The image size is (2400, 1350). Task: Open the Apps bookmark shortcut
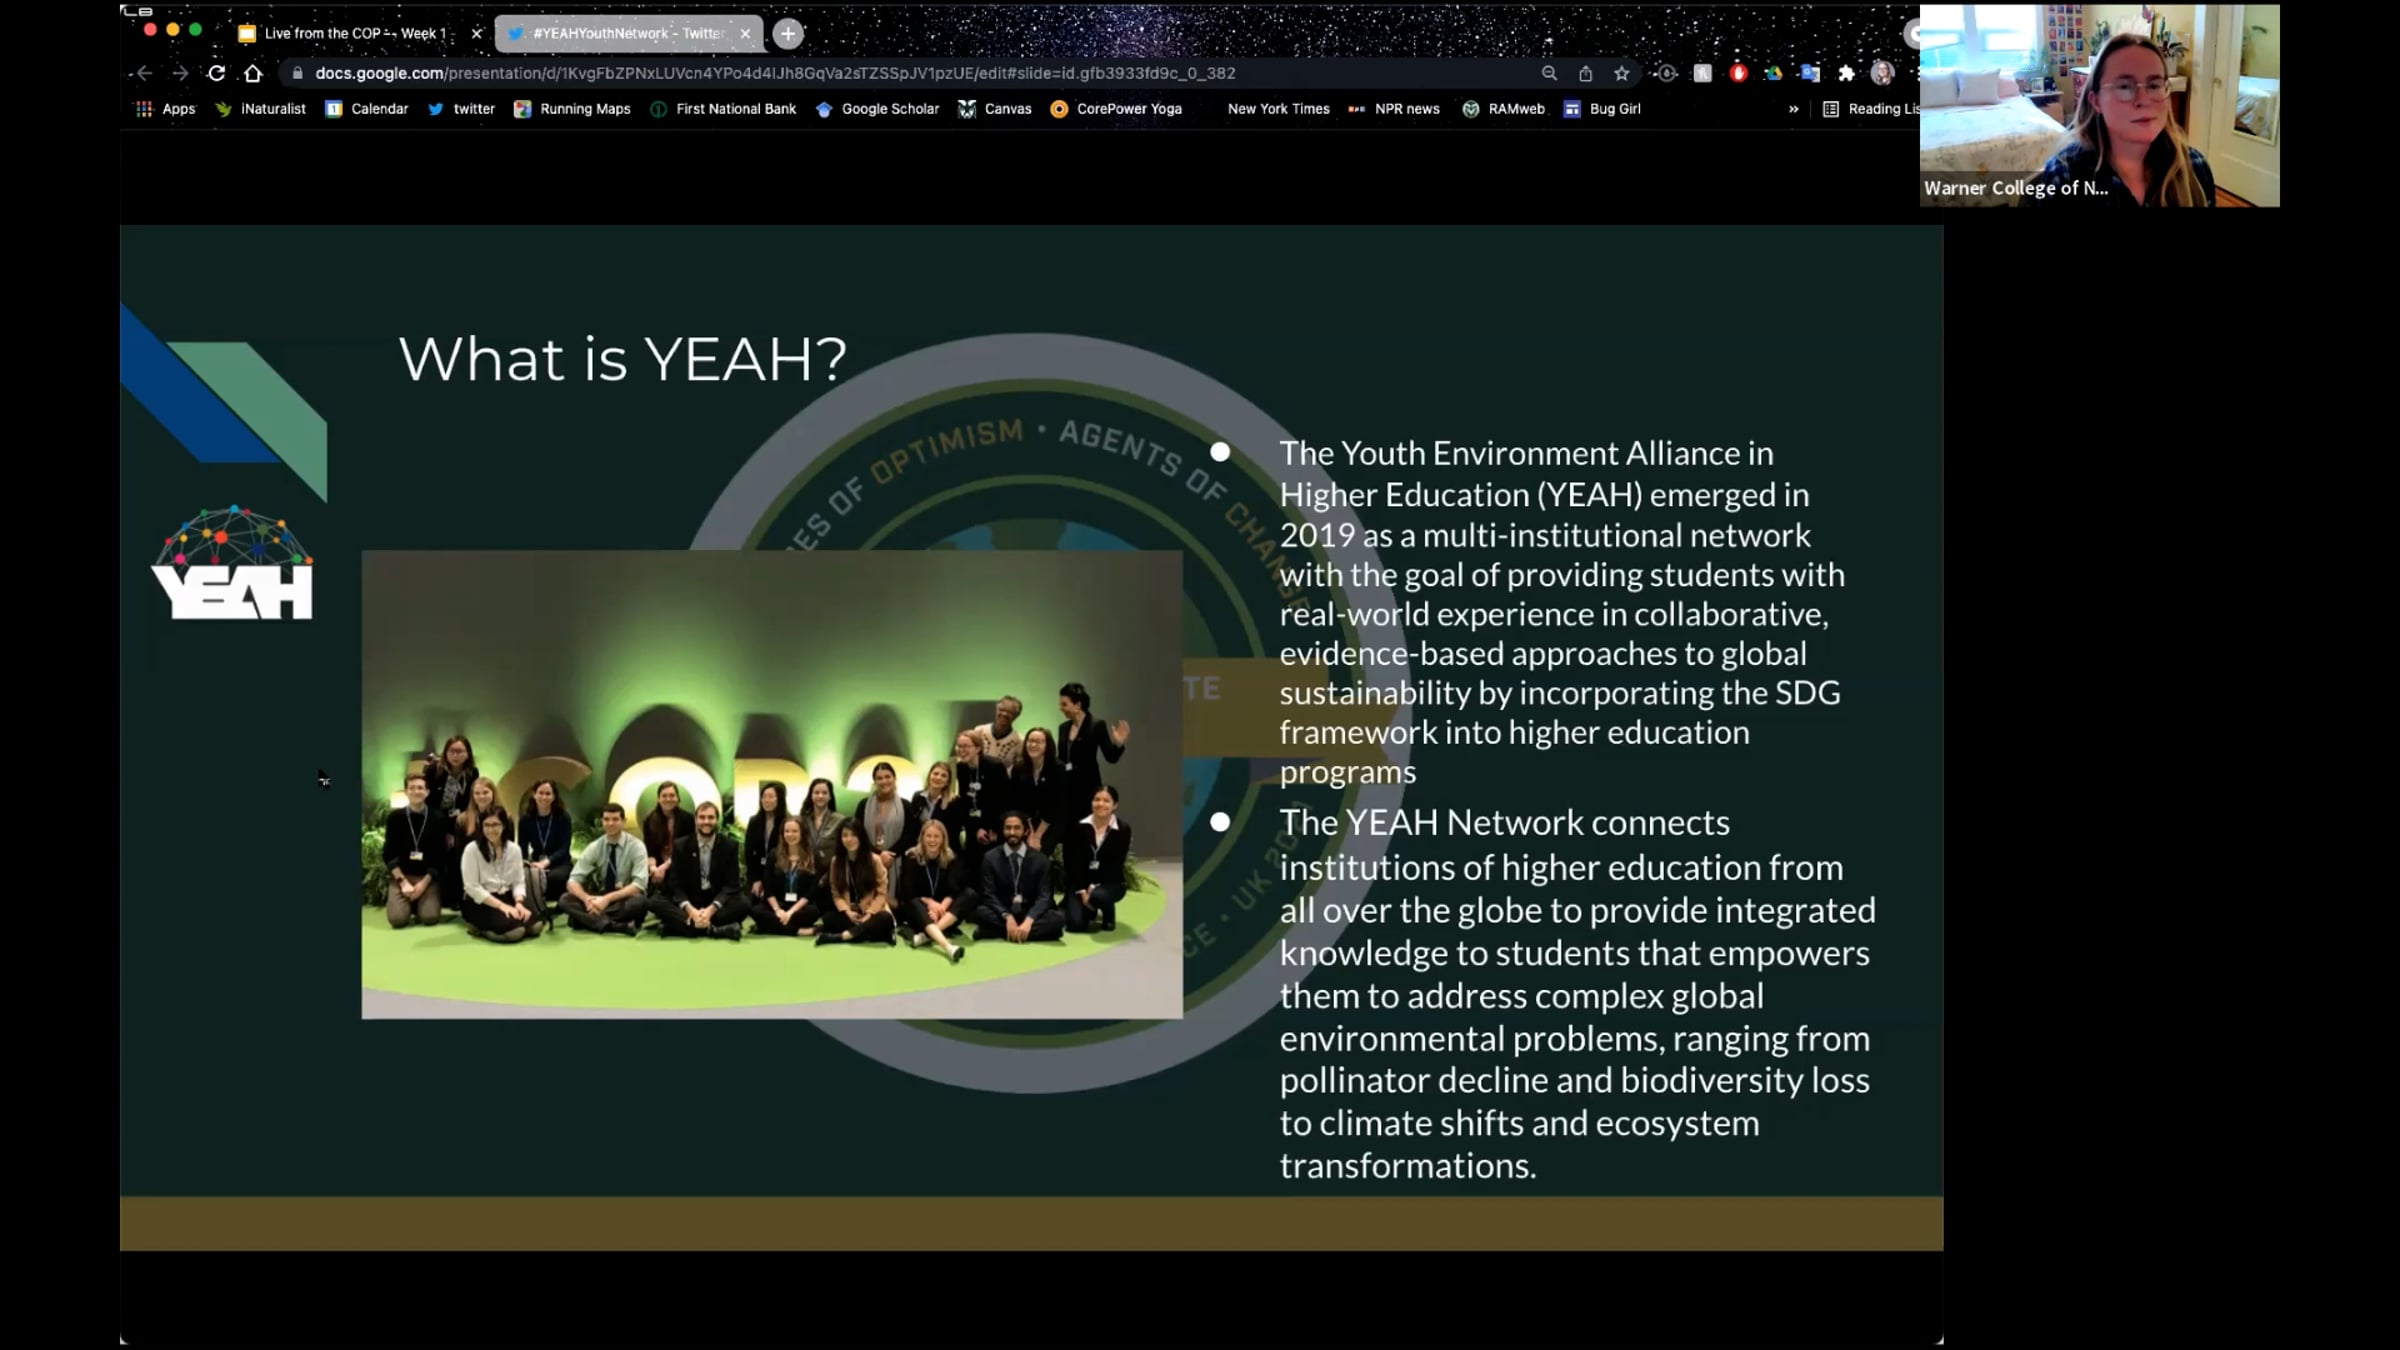click(166, 109)
